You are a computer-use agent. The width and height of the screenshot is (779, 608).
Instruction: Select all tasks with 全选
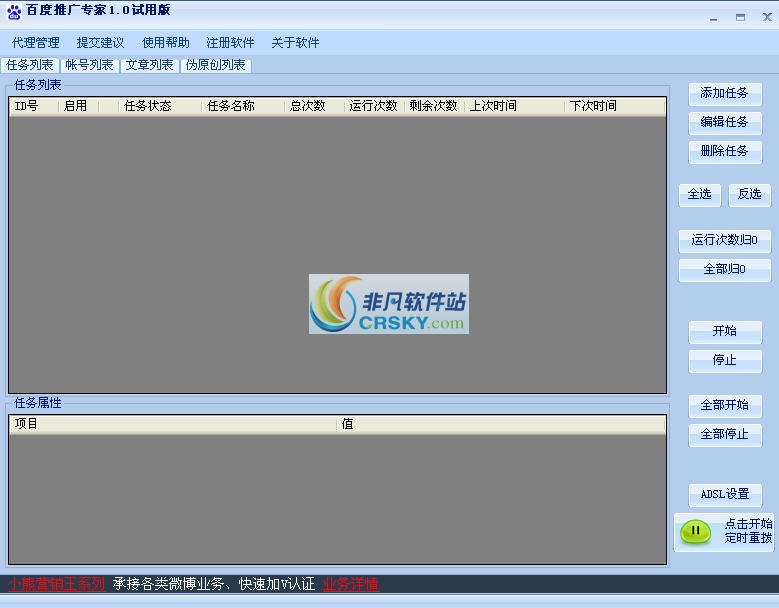pyautogui.click(x=700, y=194)
